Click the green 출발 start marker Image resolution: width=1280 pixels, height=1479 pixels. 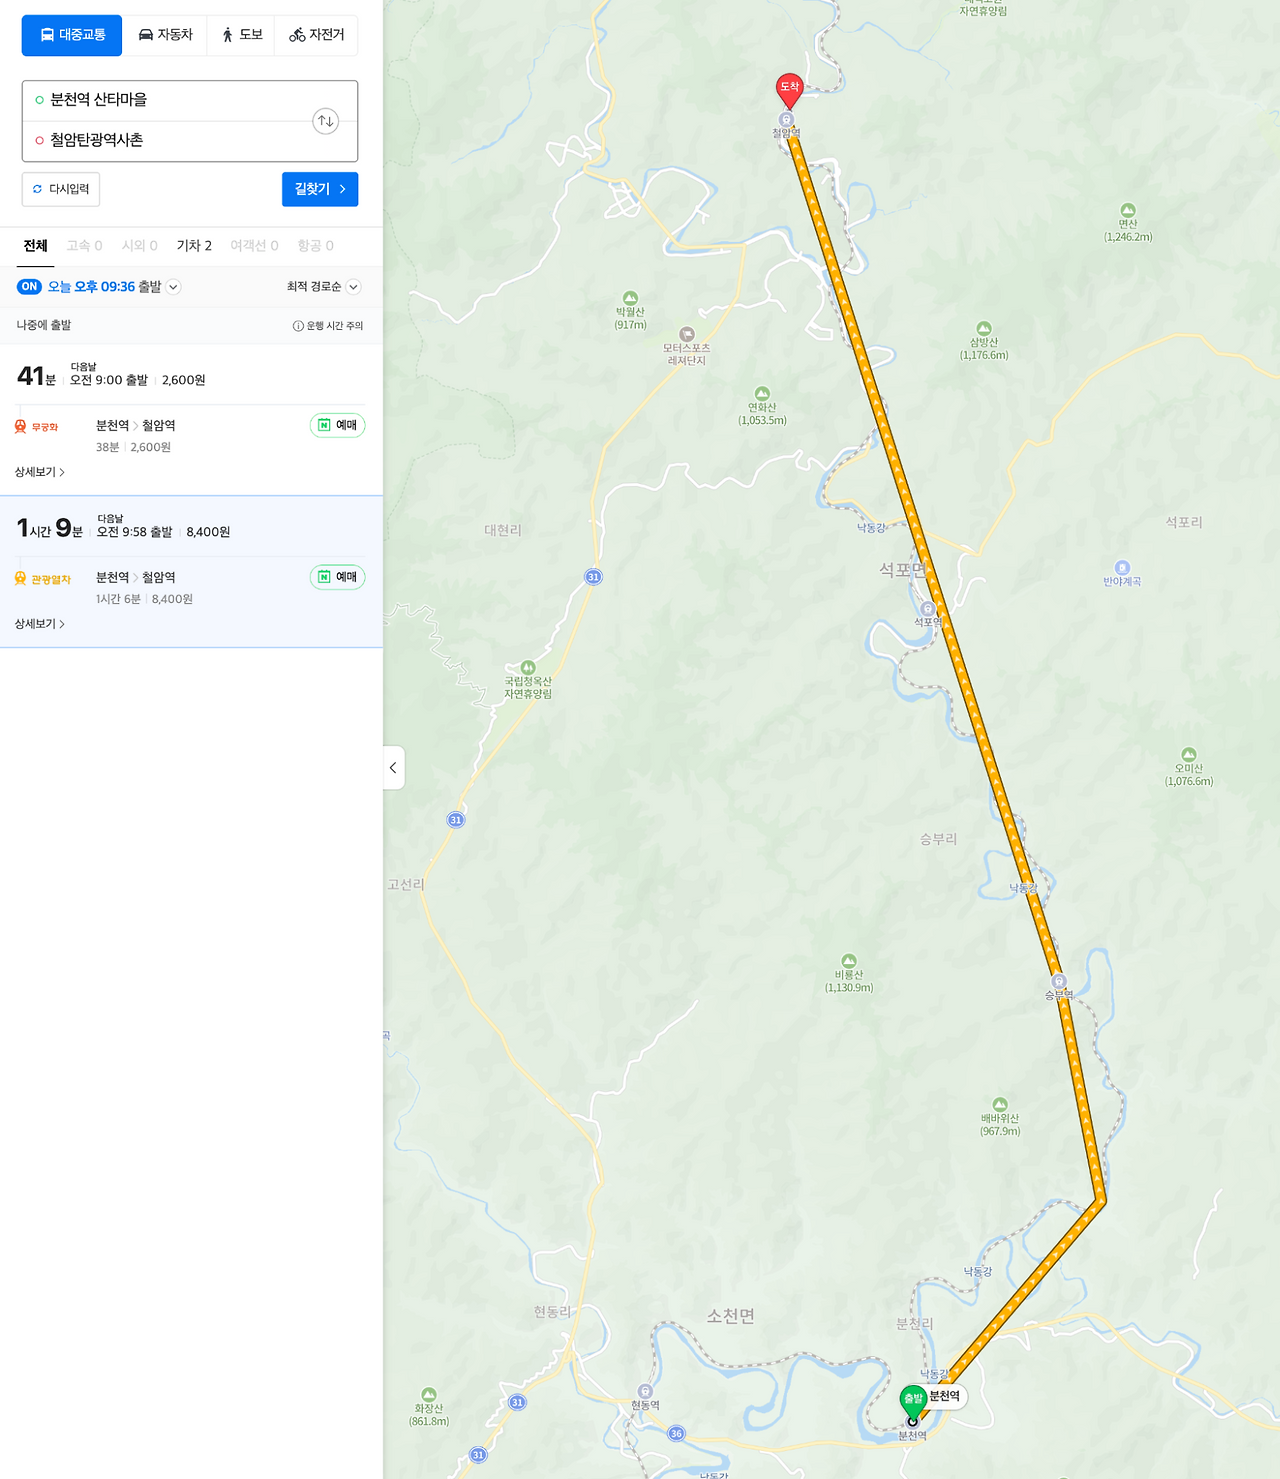pyautogui.click(x=912, y=1399)
